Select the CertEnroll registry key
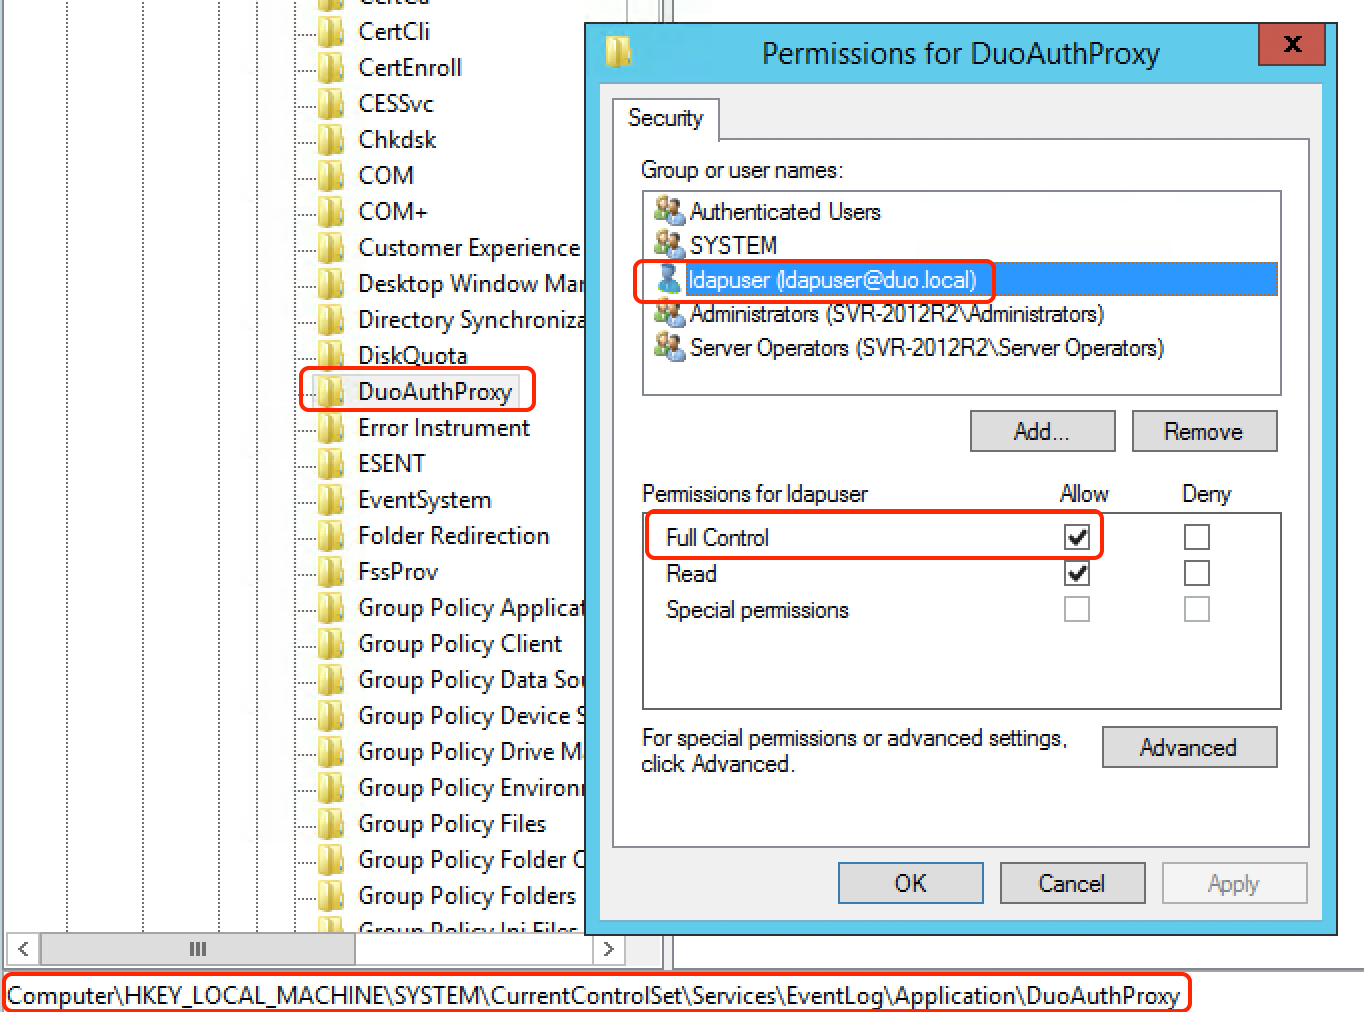1364x1012 pixels. 410,68
